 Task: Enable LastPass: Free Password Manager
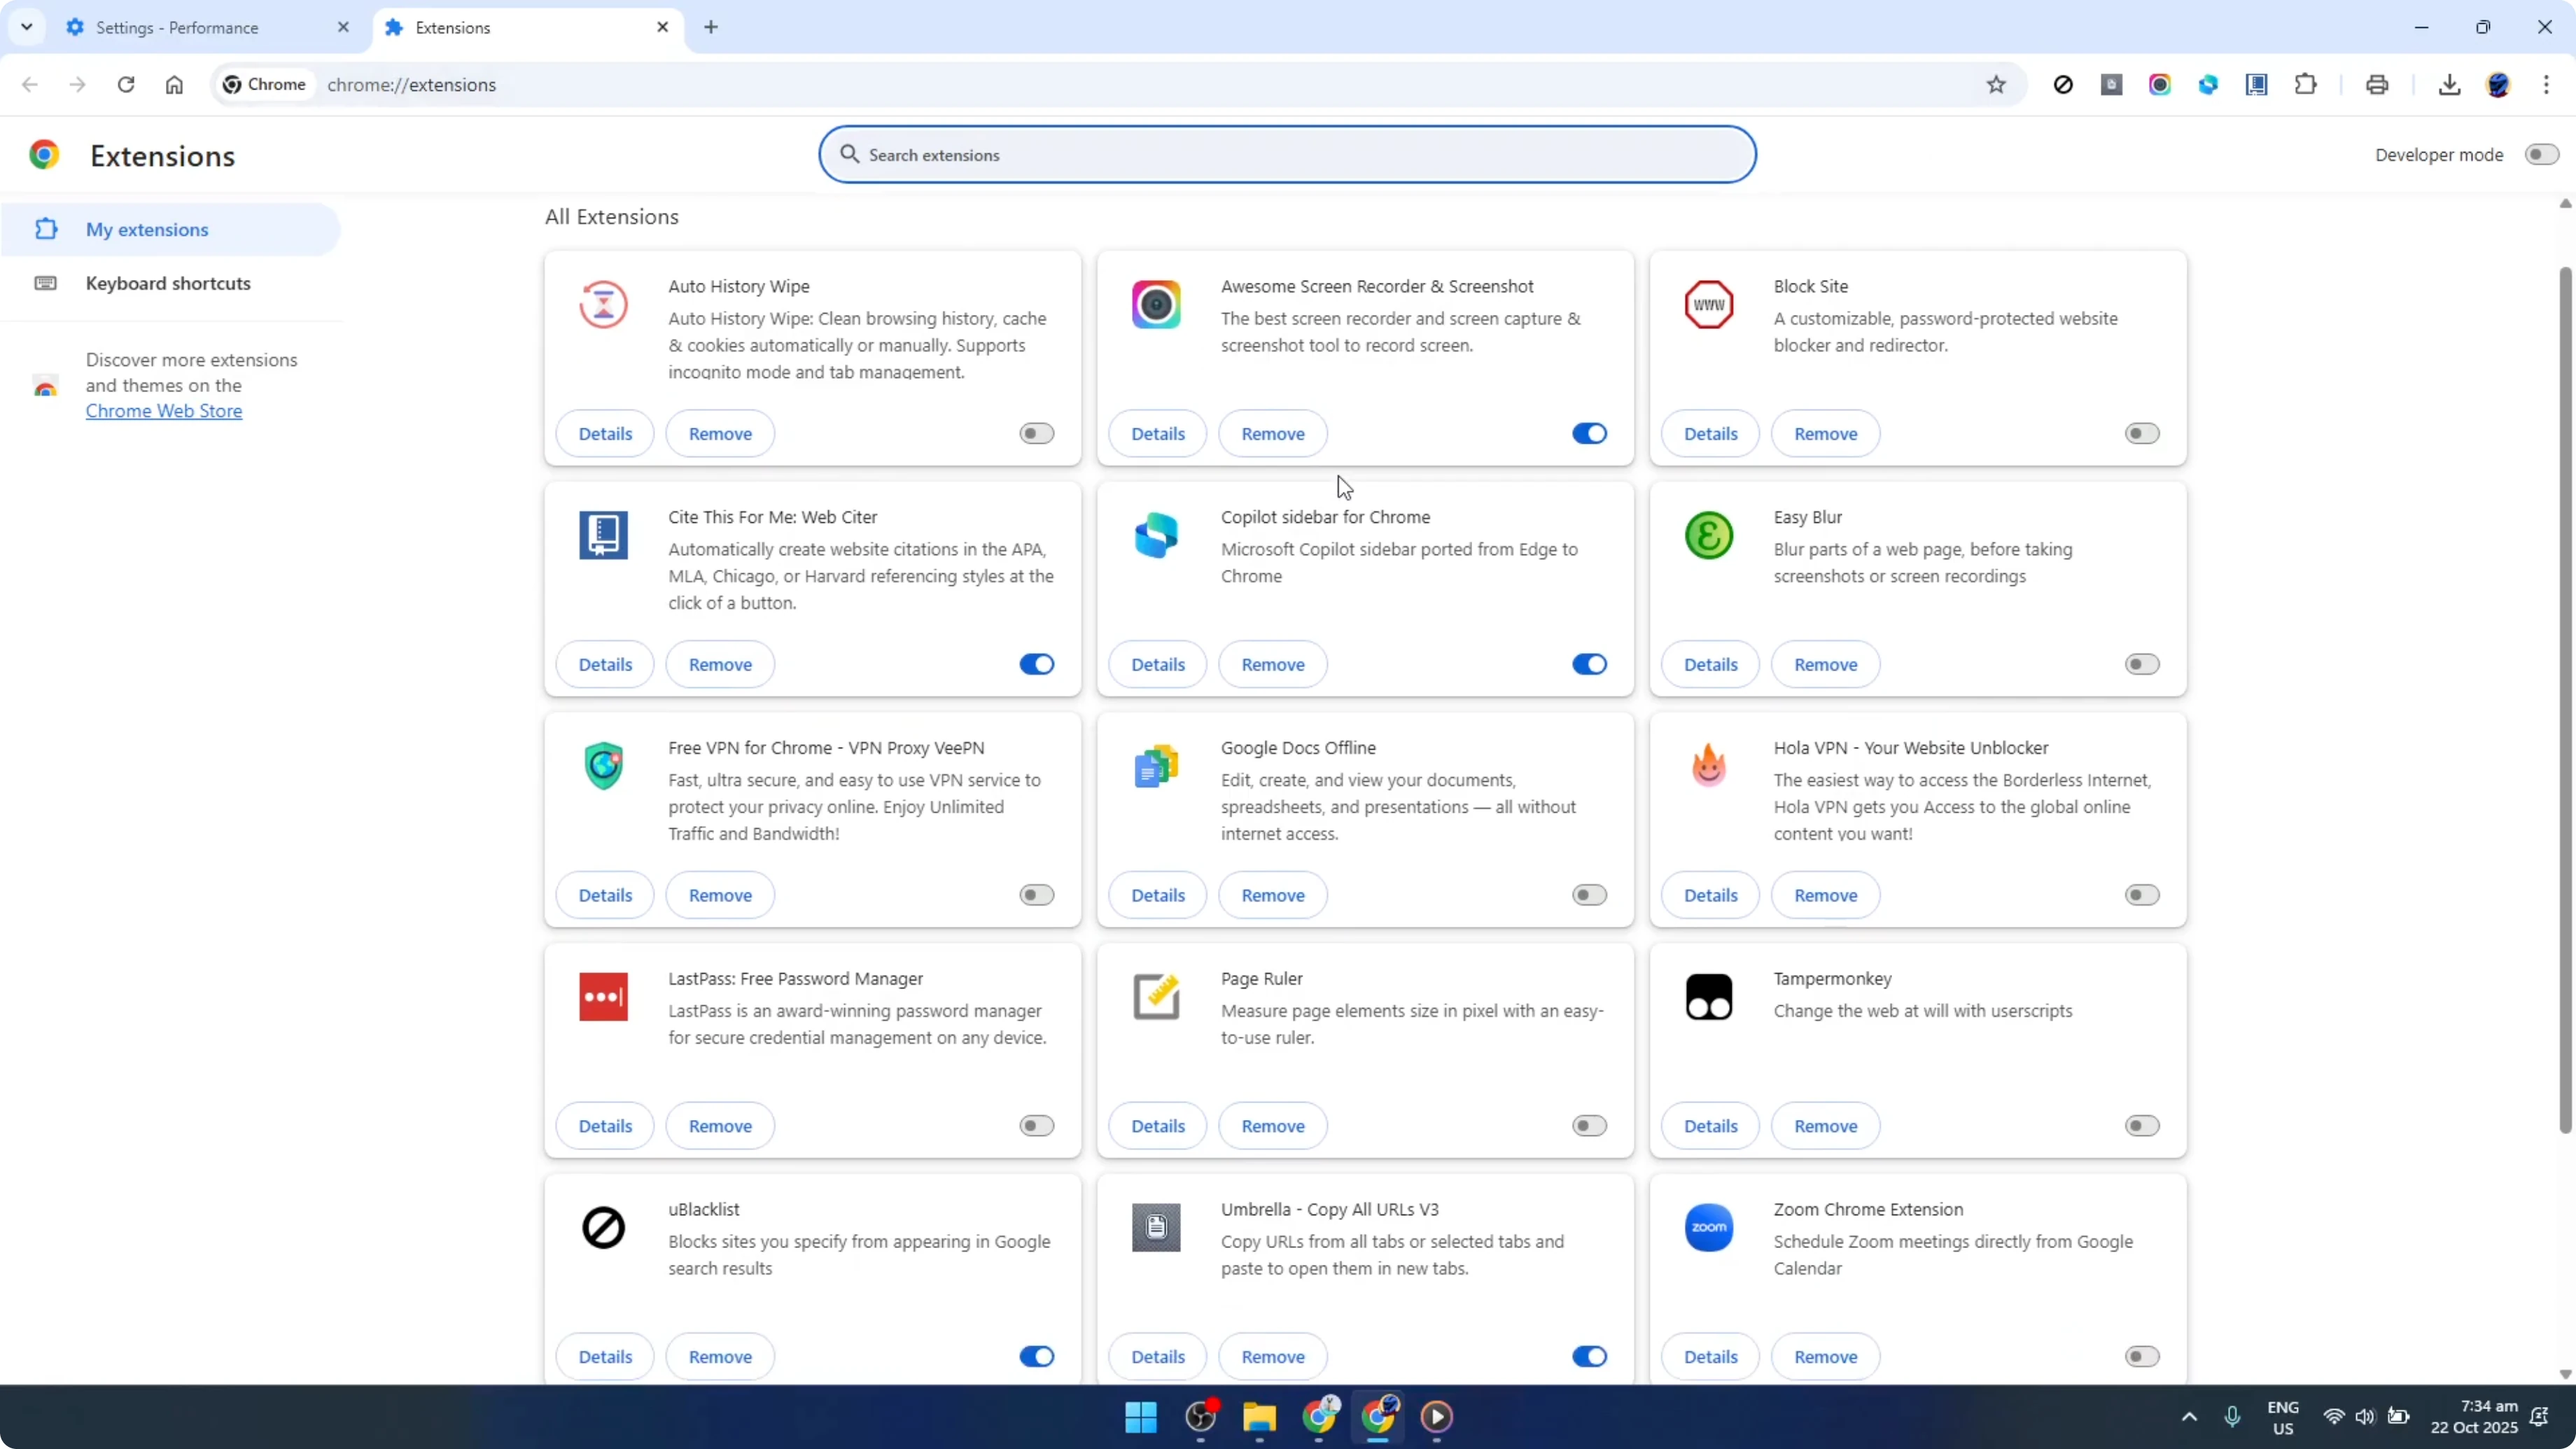click(1037, 1126)
